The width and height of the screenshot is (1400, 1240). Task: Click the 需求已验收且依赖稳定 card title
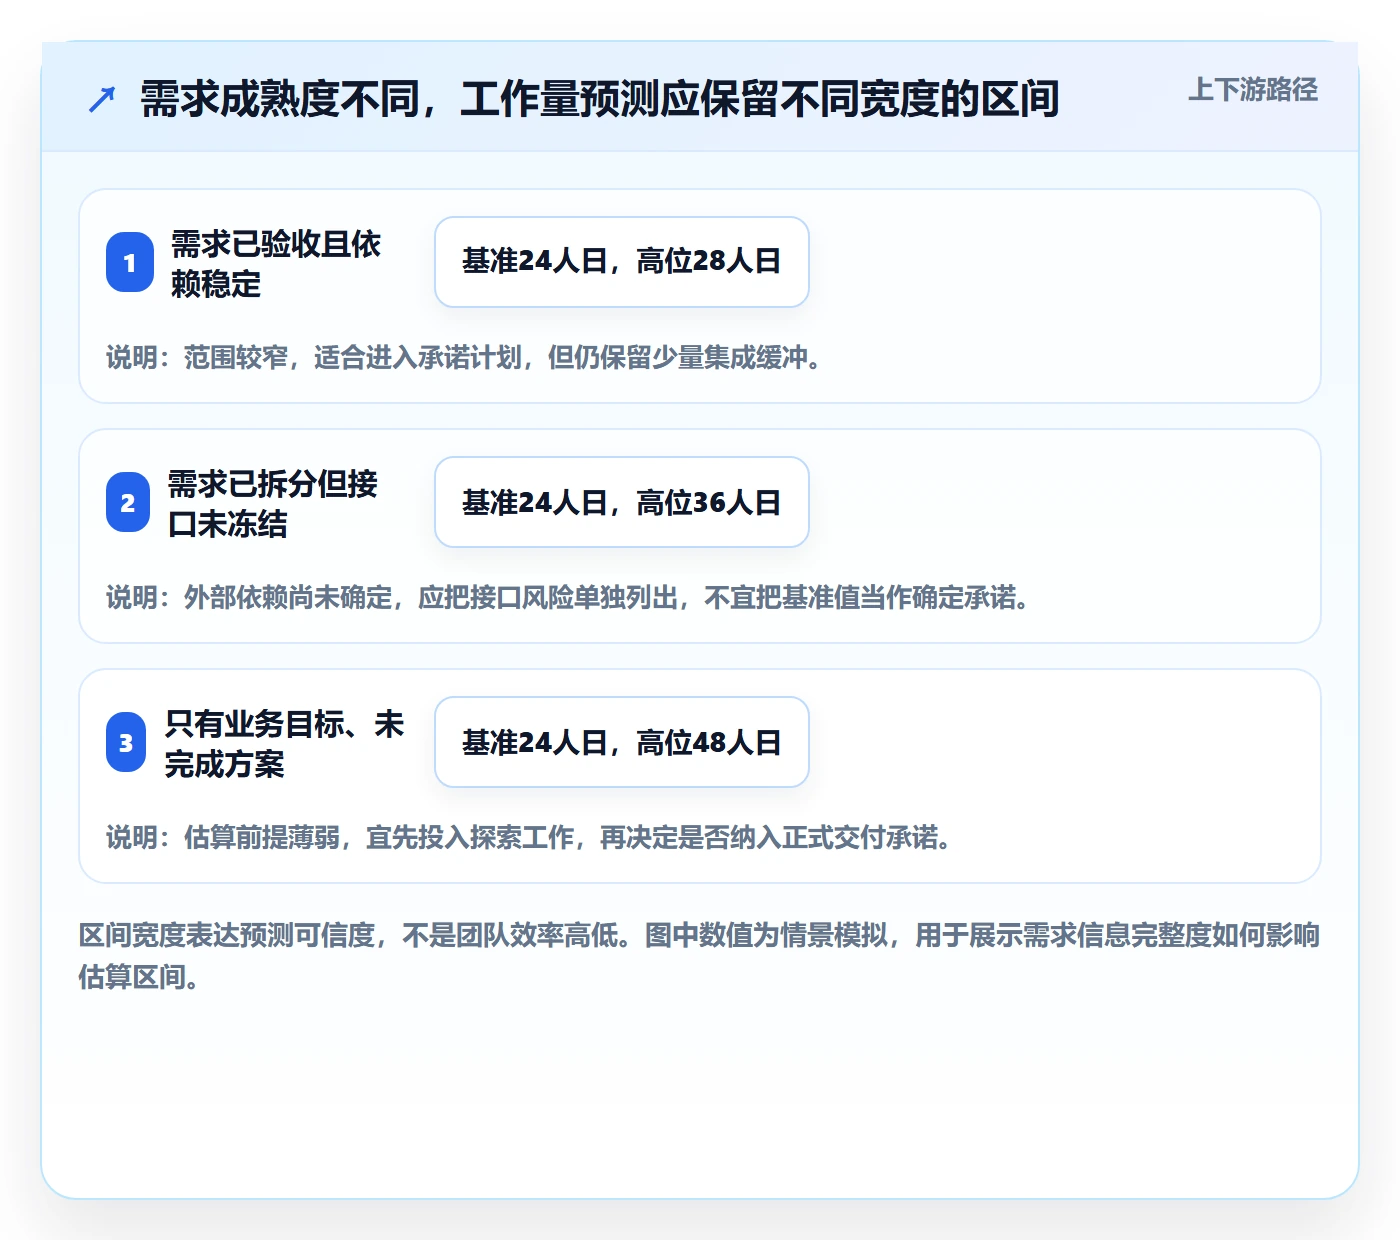(x=276, y=263)
